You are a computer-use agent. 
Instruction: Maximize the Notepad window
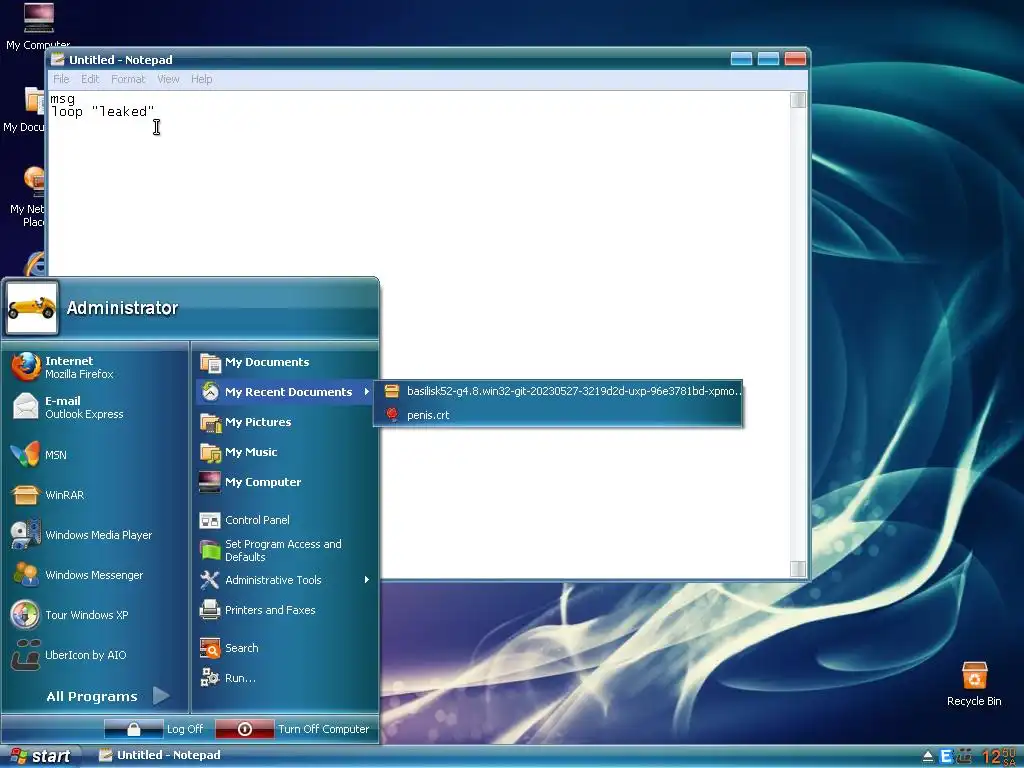768,59
